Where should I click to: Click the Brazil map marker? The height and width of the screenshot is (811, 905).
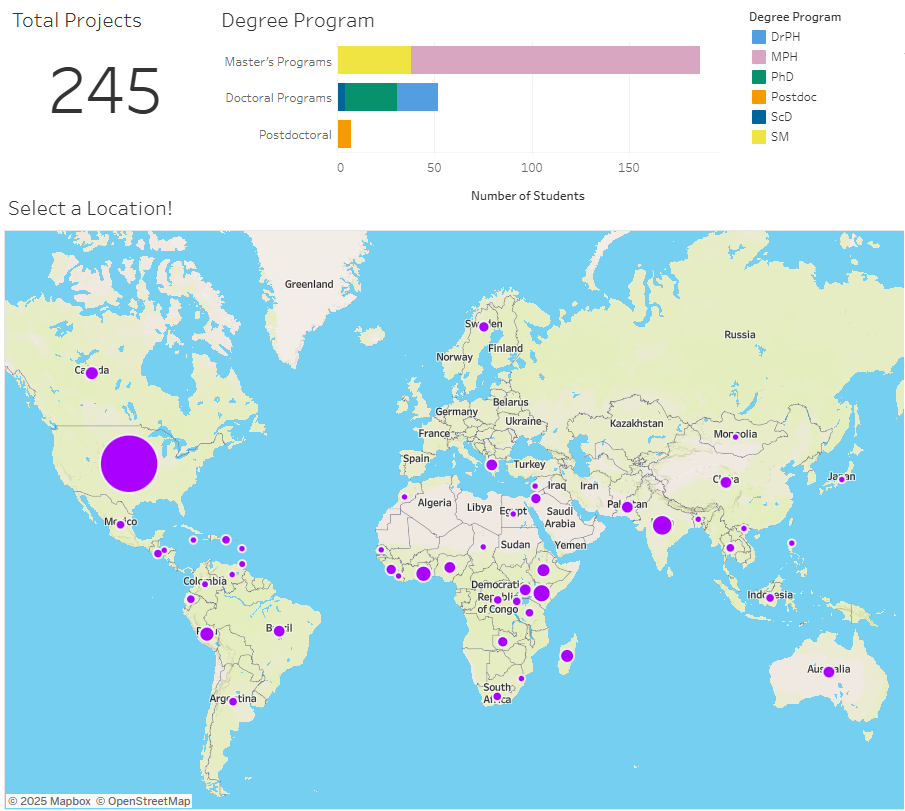pos(279,631)
